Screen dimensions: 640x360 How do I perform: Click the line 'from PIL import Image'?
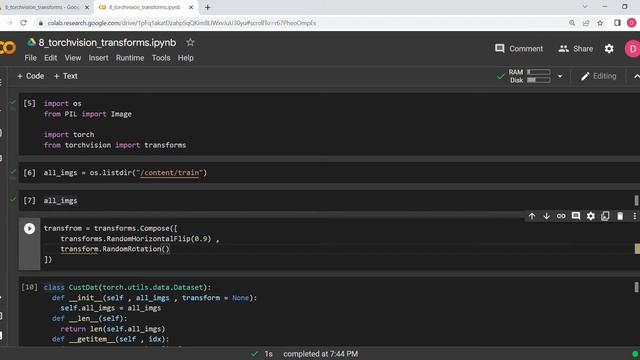point(88,114)
